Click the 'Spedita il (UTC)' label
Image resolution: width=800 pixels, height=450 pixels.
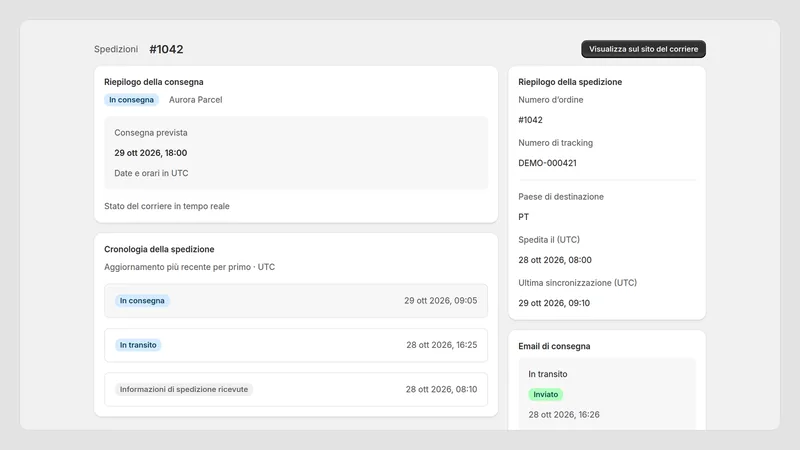click(549, 239)
